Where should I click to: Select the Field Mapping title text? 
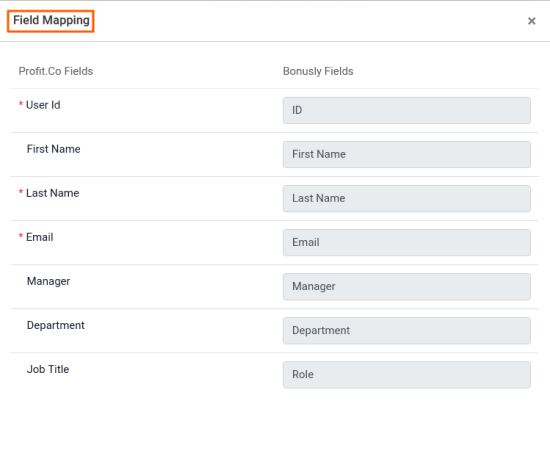51,20
